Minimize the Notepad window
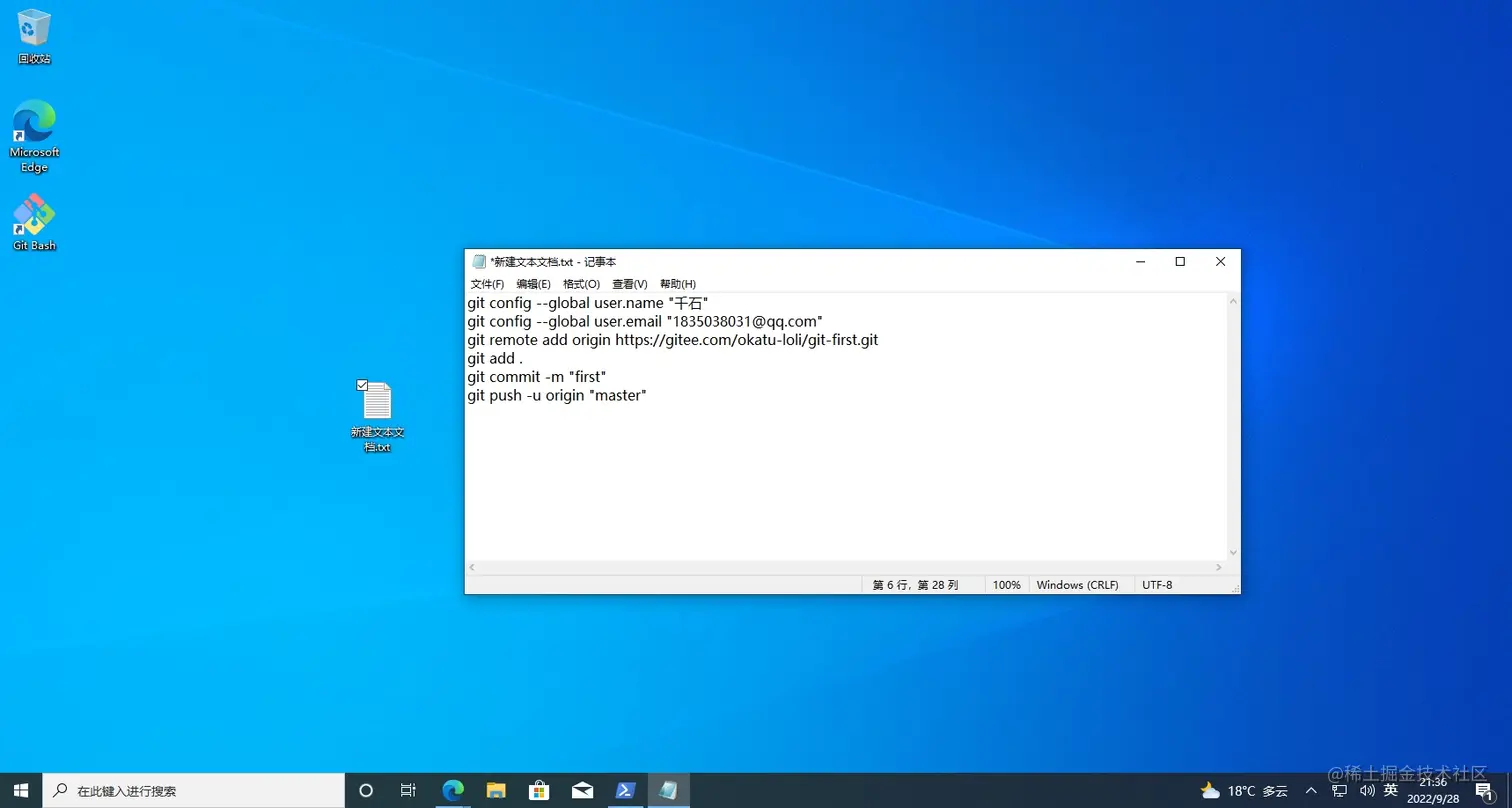 tap(1140, 262)
